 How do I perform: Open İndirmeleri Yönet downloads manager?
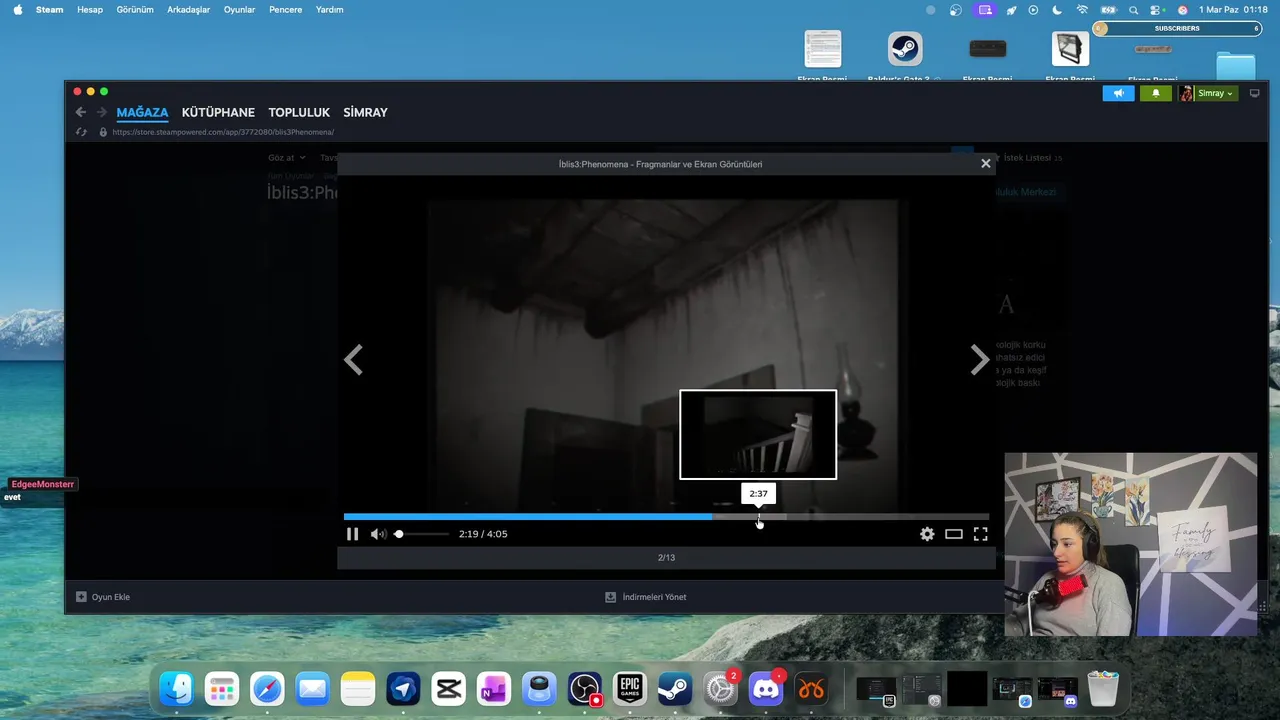646,597
